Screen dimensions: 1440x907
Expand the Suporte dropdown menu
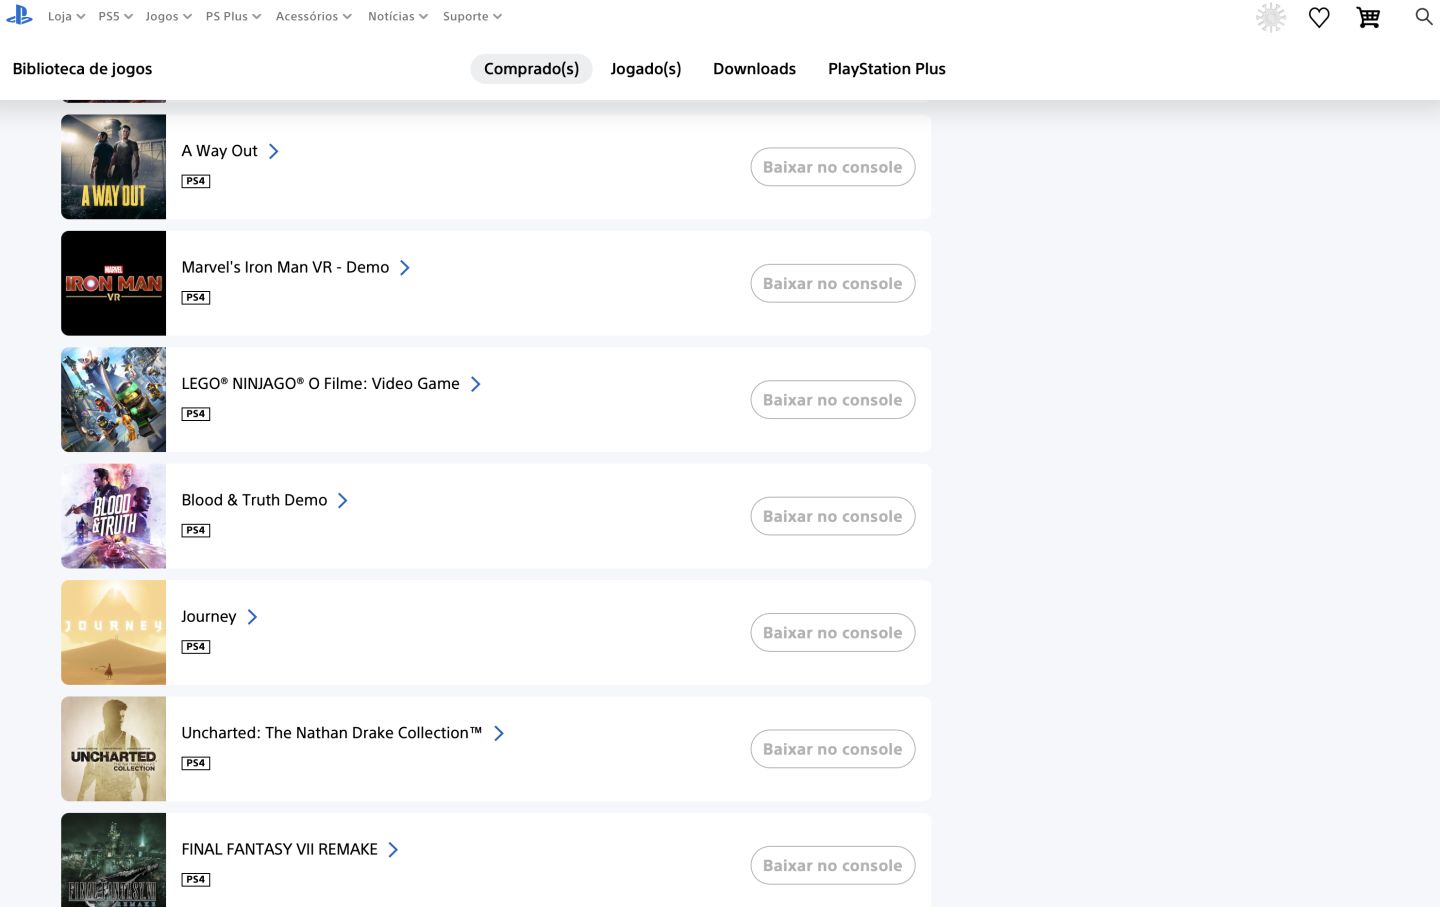[472, 16]
